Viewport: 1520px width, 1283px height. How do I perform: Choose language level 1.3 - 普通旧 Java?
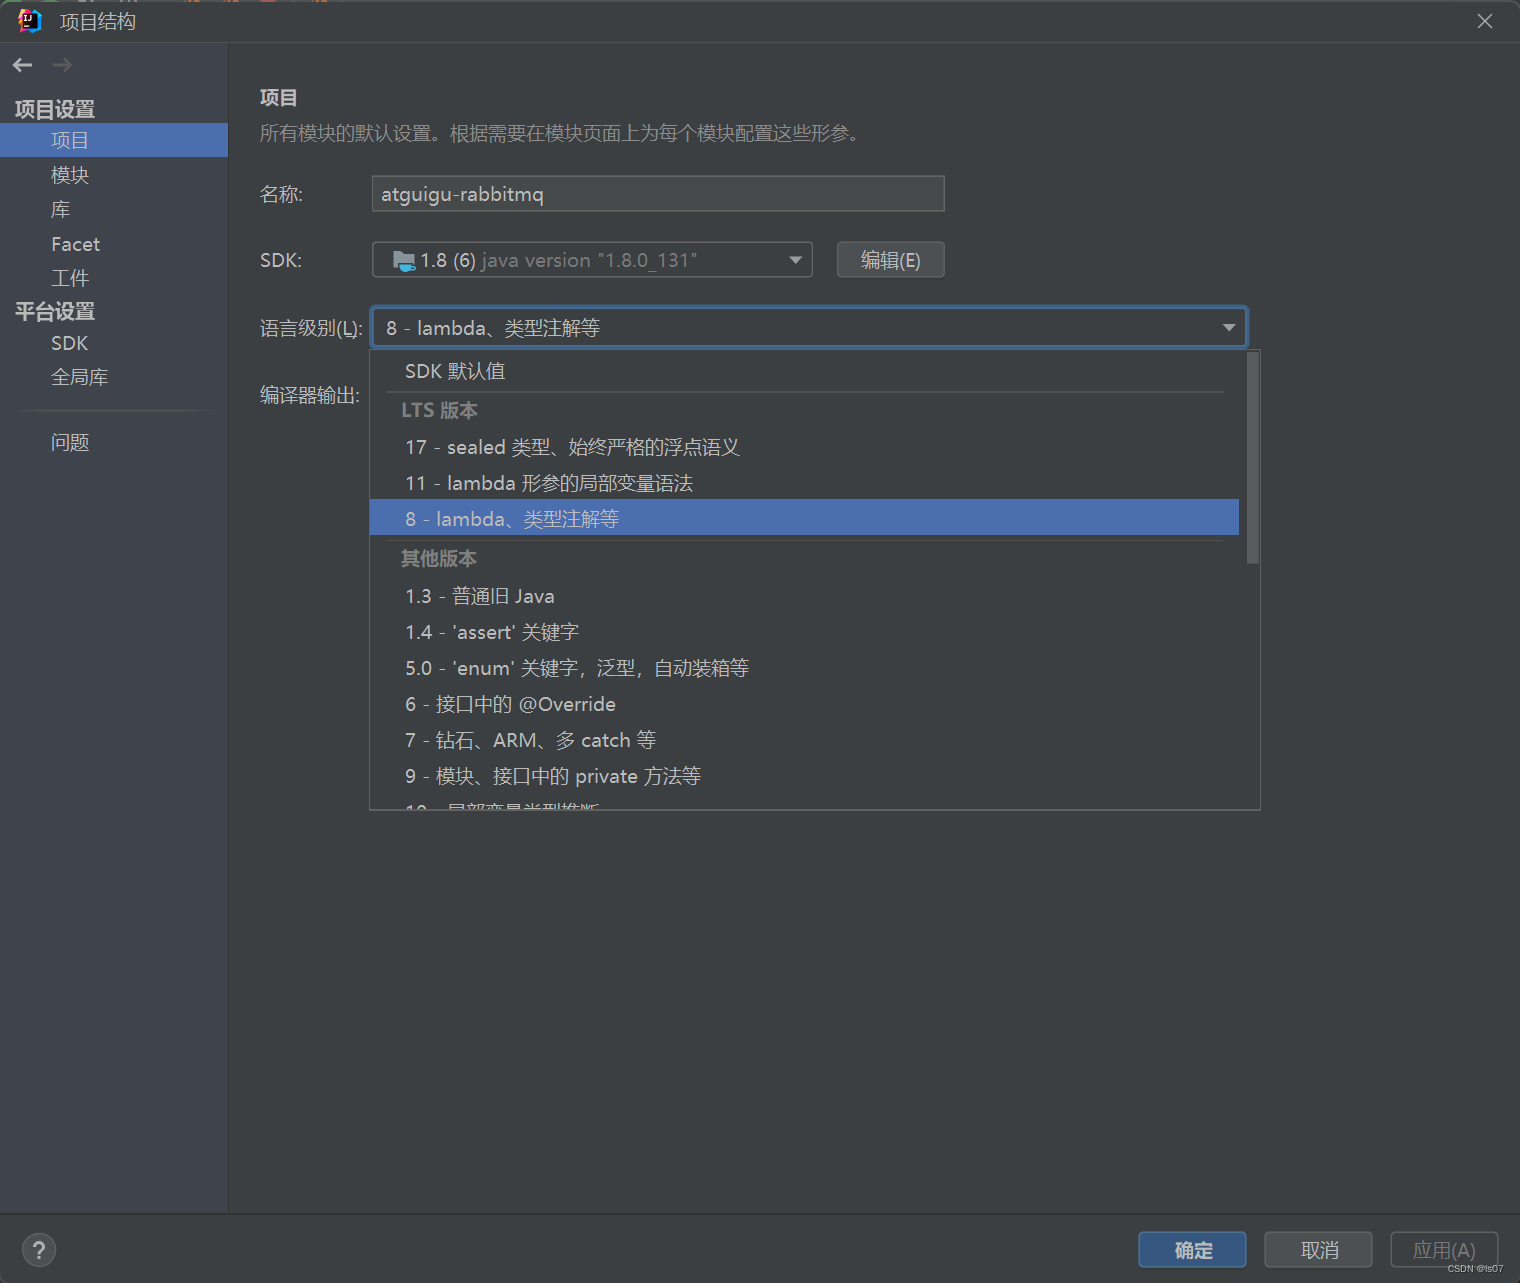(804, 596)
